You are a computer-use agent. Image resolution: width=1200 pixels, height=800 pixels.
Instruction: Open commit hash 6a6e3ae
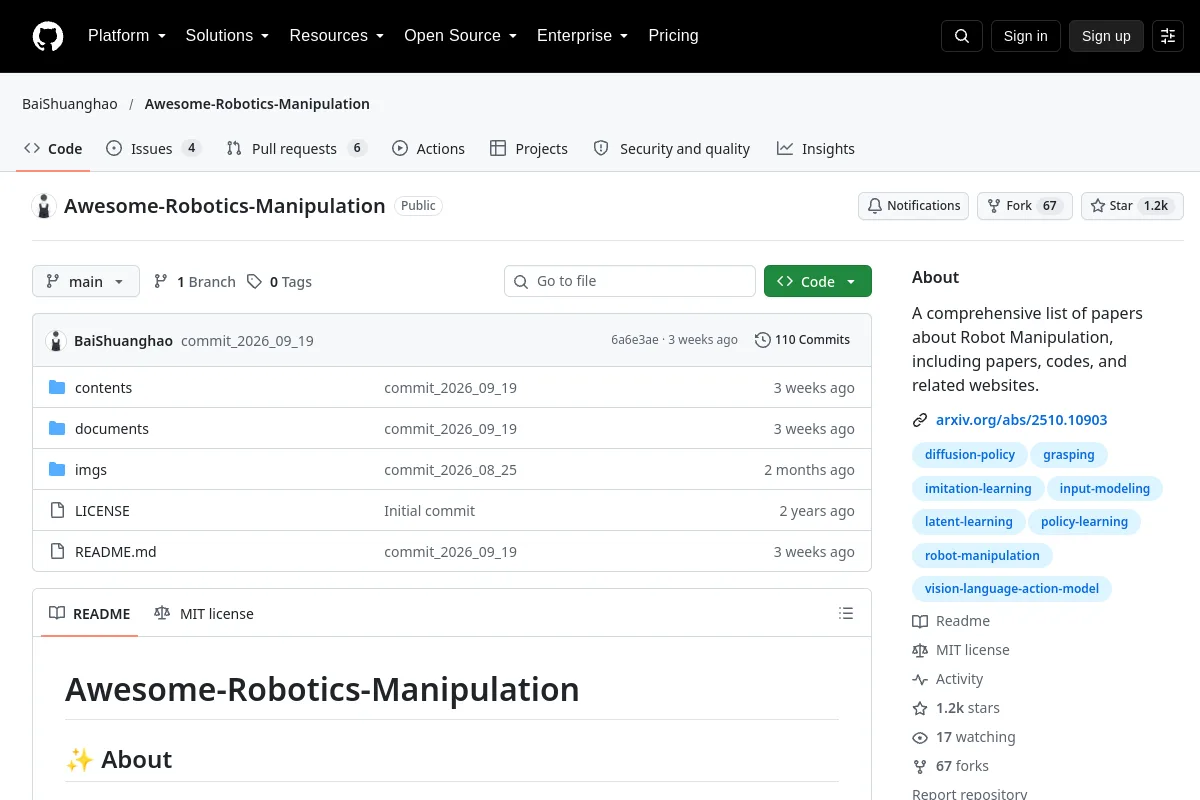pyautogui.click(x=635, y=340)
